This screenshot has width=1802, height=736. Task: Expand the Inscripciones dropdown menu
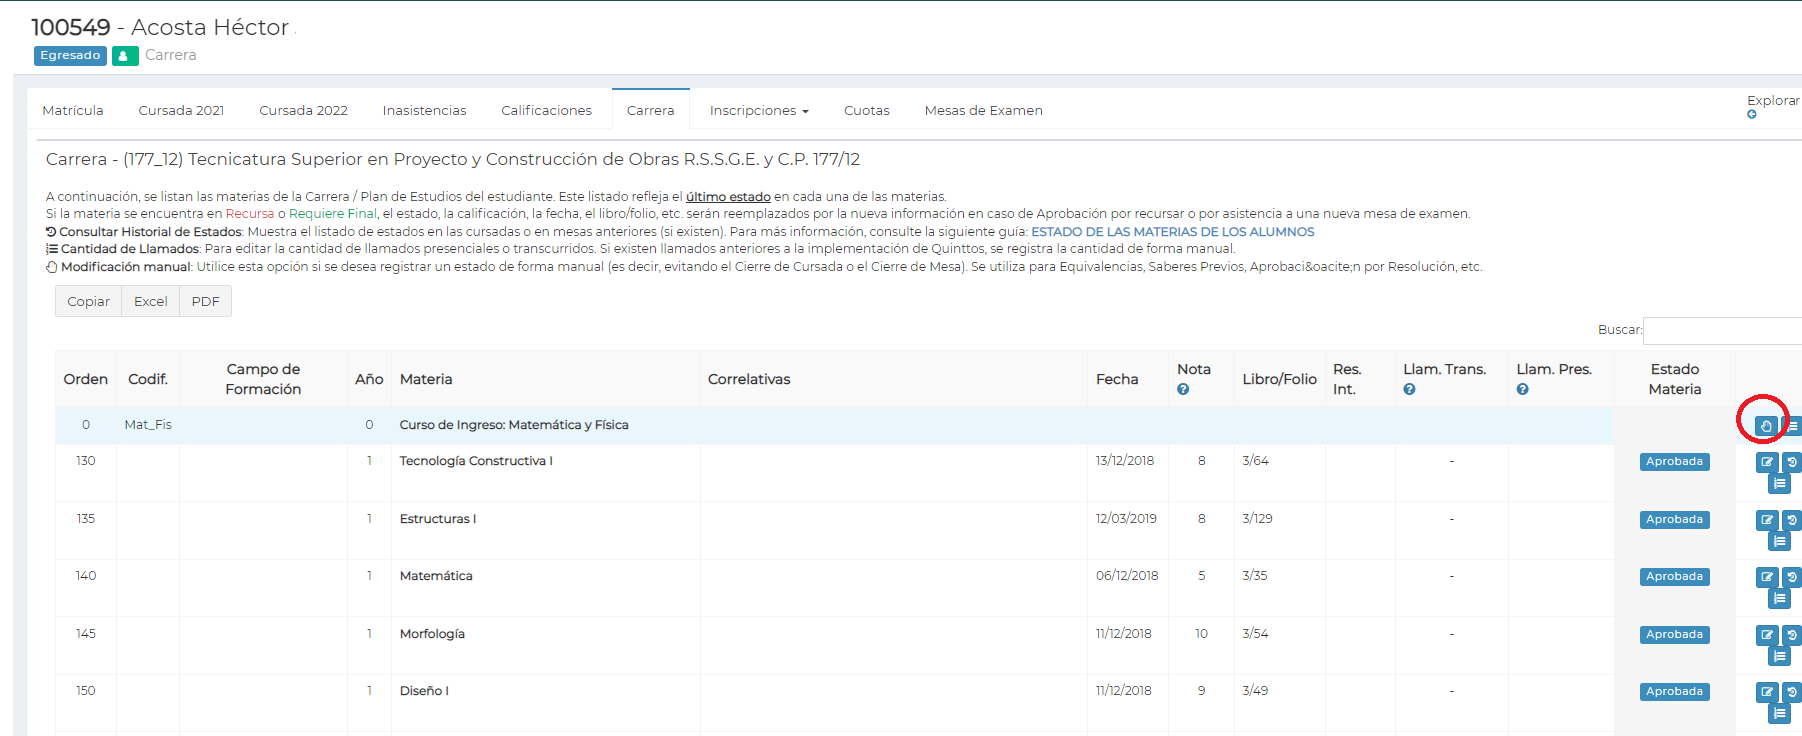coord(759,111)
